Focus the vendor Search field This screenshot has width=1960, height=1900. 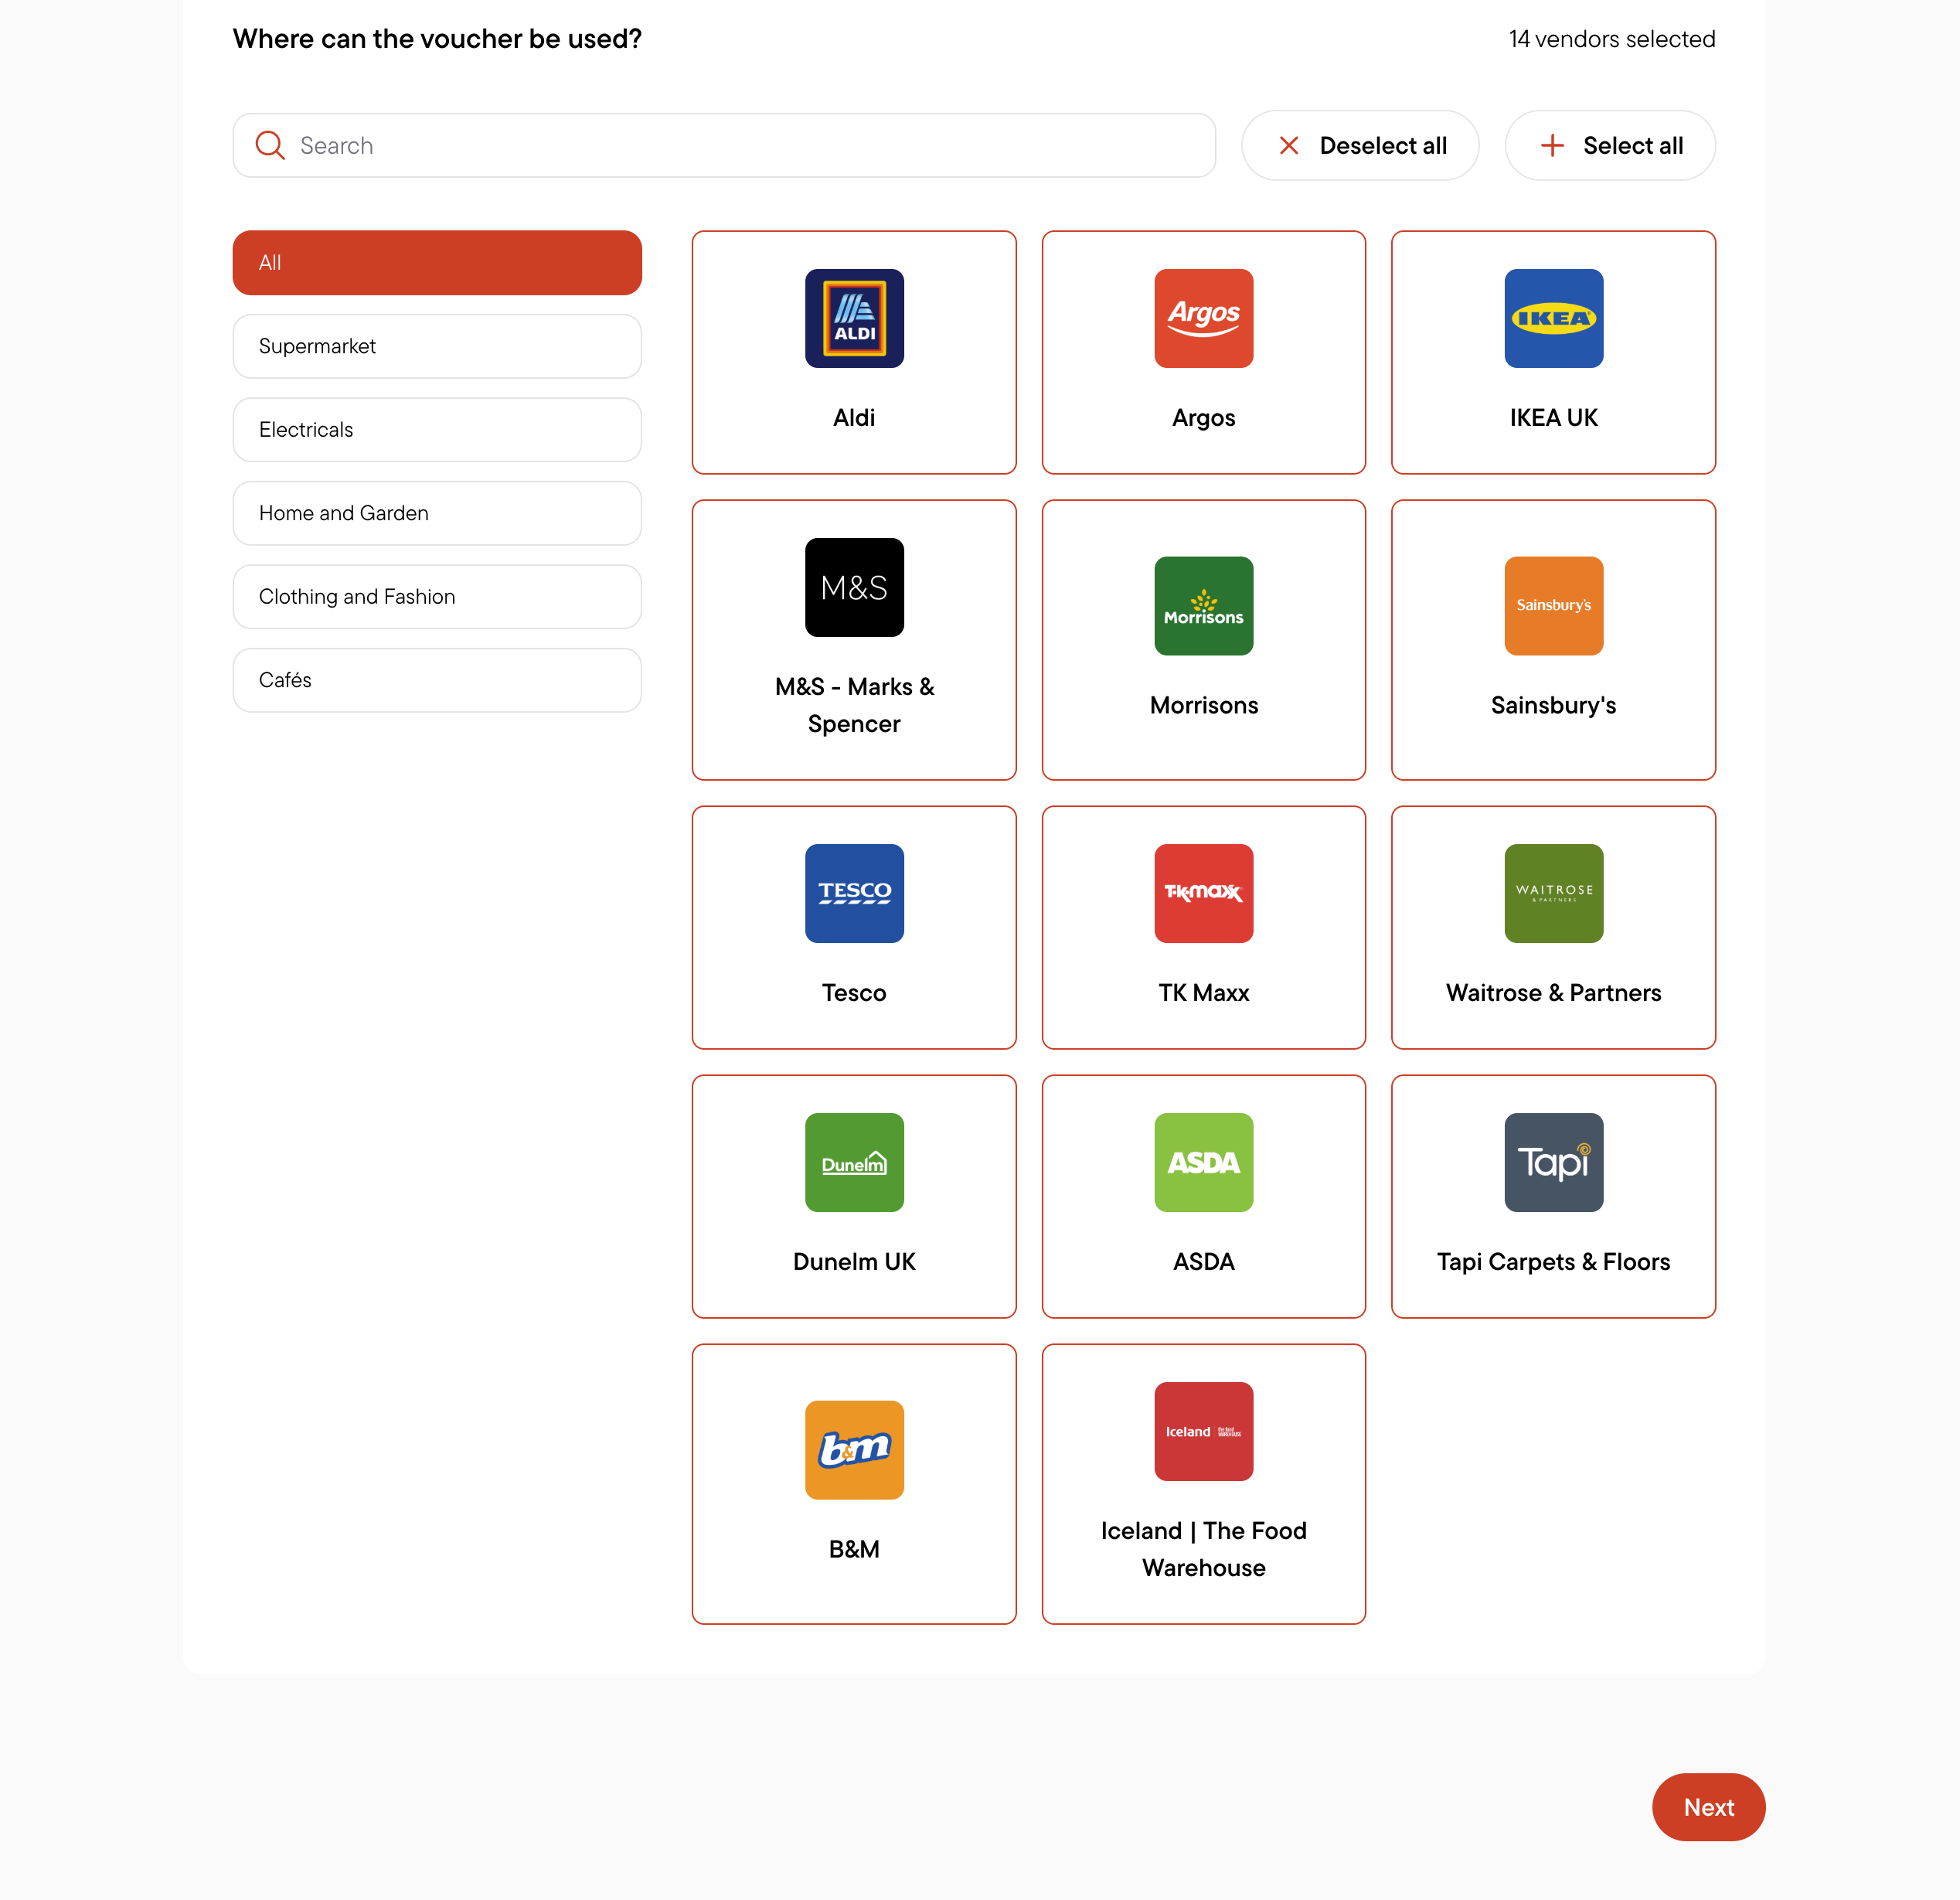tap(724, 145)
